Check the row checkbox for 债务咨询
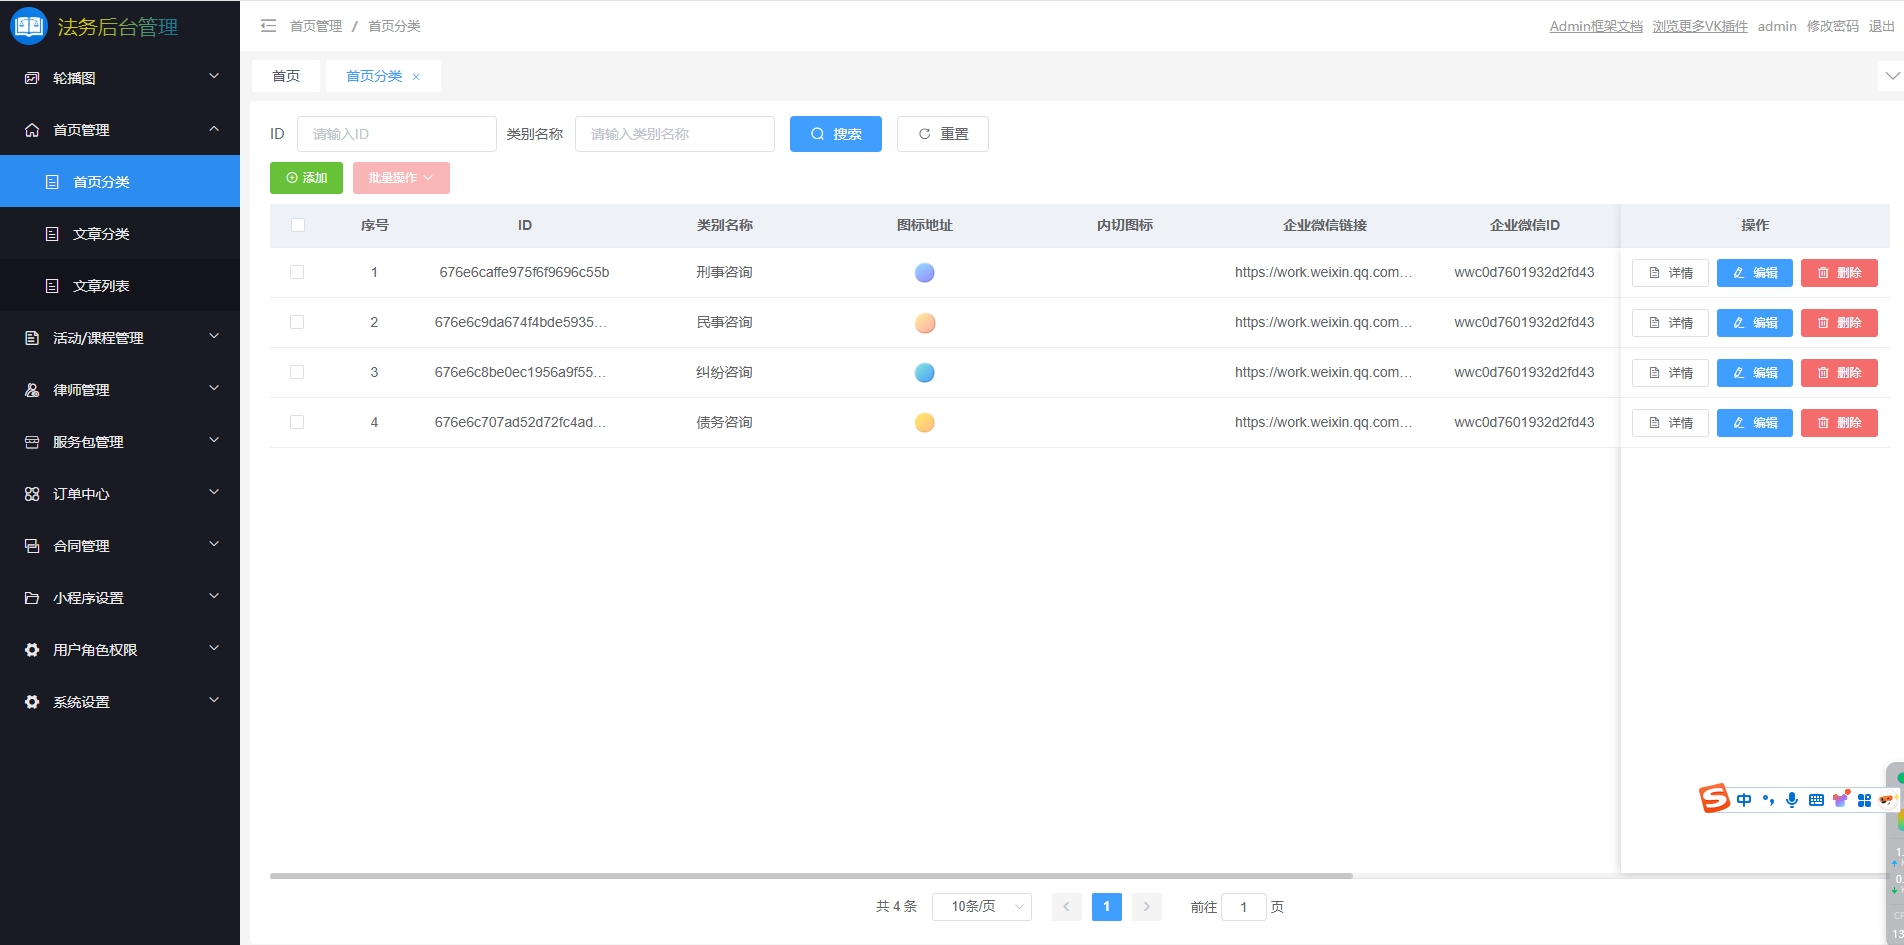Viewport: 1904px width, 945px height. coord(297,422)
